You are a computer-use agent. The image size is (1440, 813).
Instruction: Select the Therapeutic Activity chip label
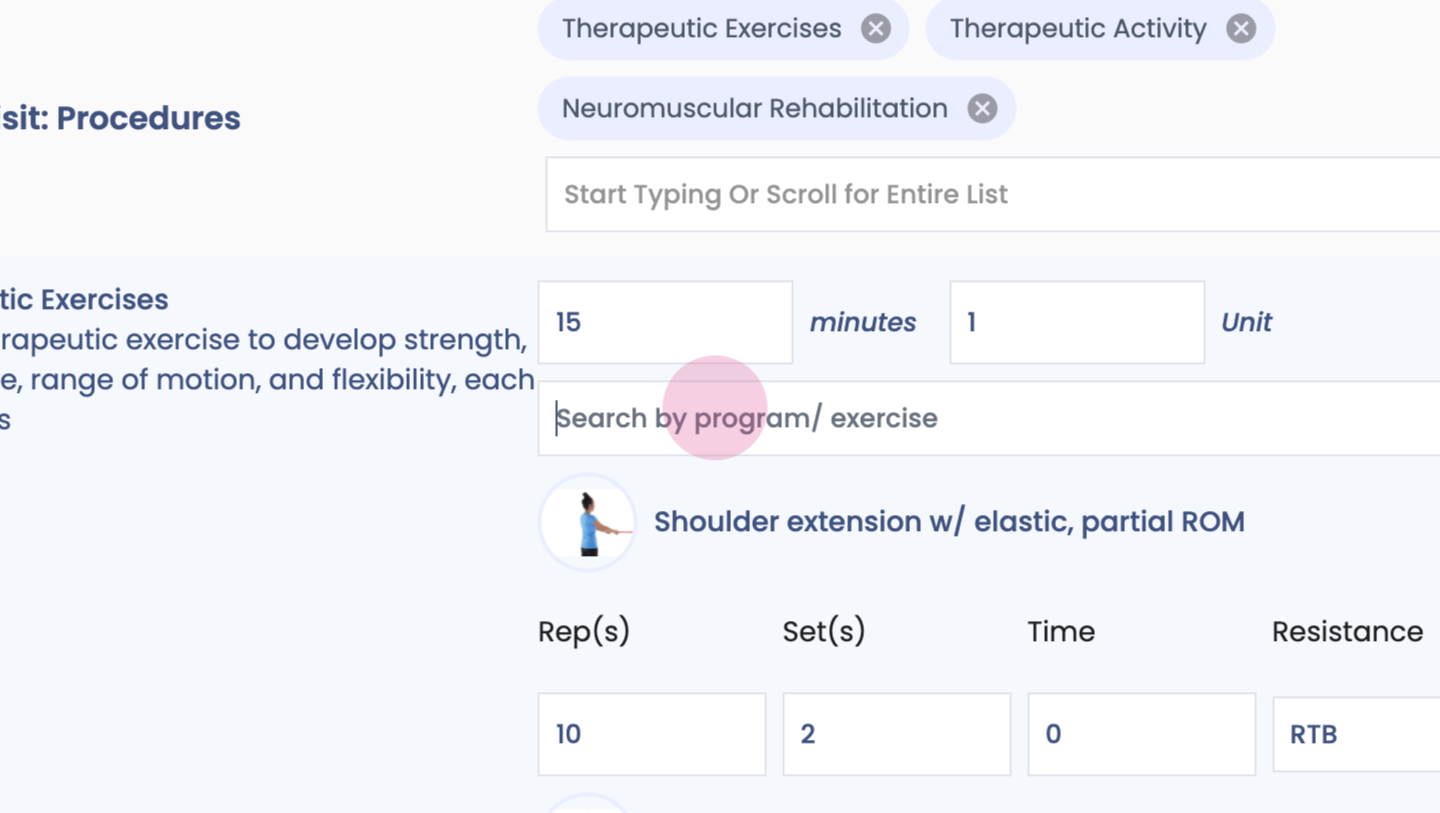click(x=1077, y=29)
